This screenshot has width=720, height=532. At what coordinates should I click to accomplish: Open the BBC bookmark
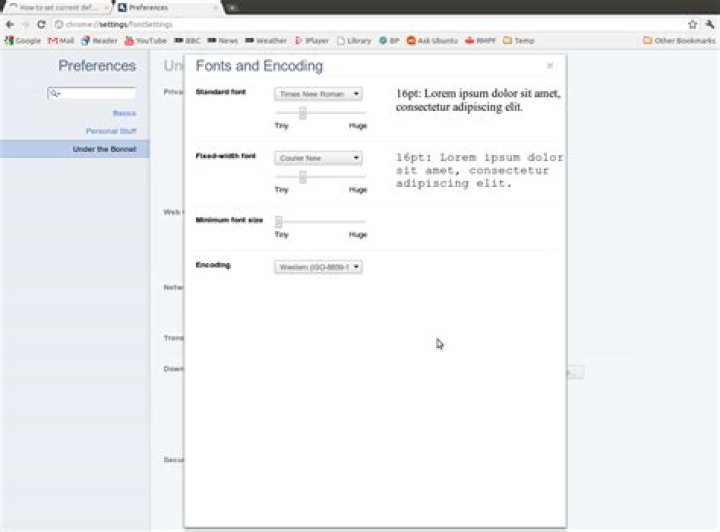tap(187, 41)
